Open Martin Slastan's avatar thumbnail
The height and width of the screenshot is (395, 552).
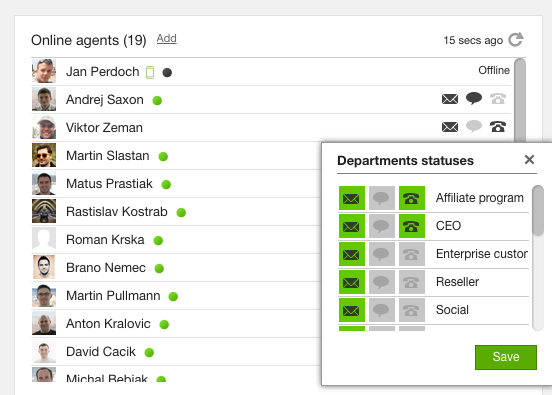pos(44,155)
